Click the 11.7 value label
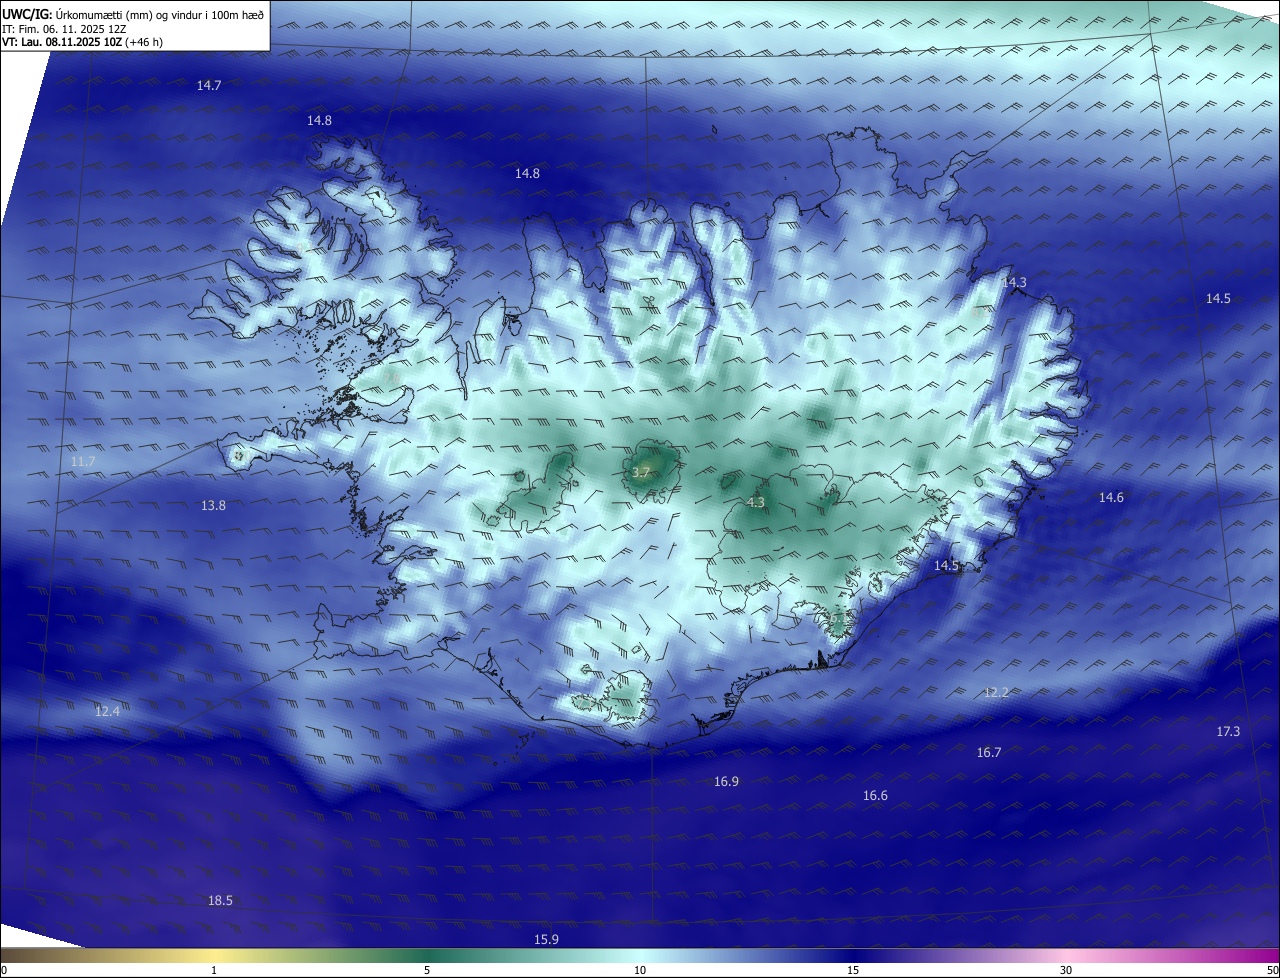1280x978 pixels. click(83, 462)
